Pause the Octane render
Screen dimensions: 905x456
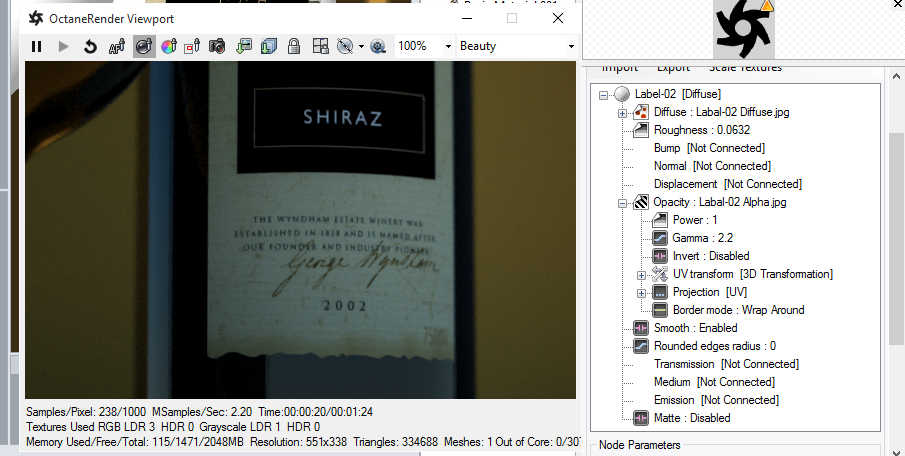pyautogui.click(x=36, y=46)
